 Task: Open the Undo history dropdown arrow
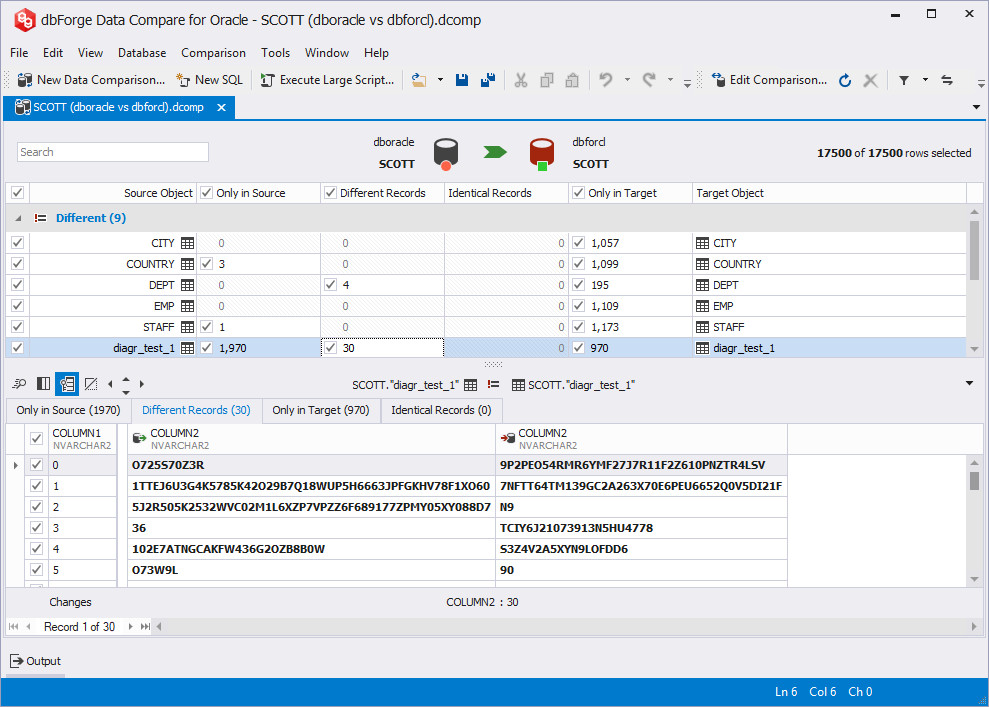tap(627, 80)
